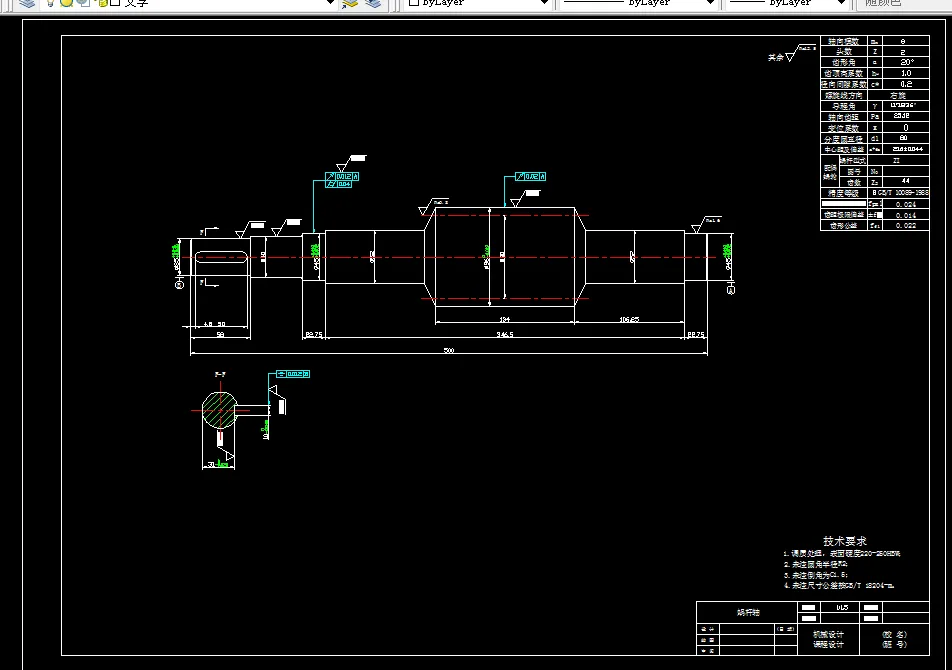Select the 44 teeth count value
952x670 pixels.
point(906,181)
